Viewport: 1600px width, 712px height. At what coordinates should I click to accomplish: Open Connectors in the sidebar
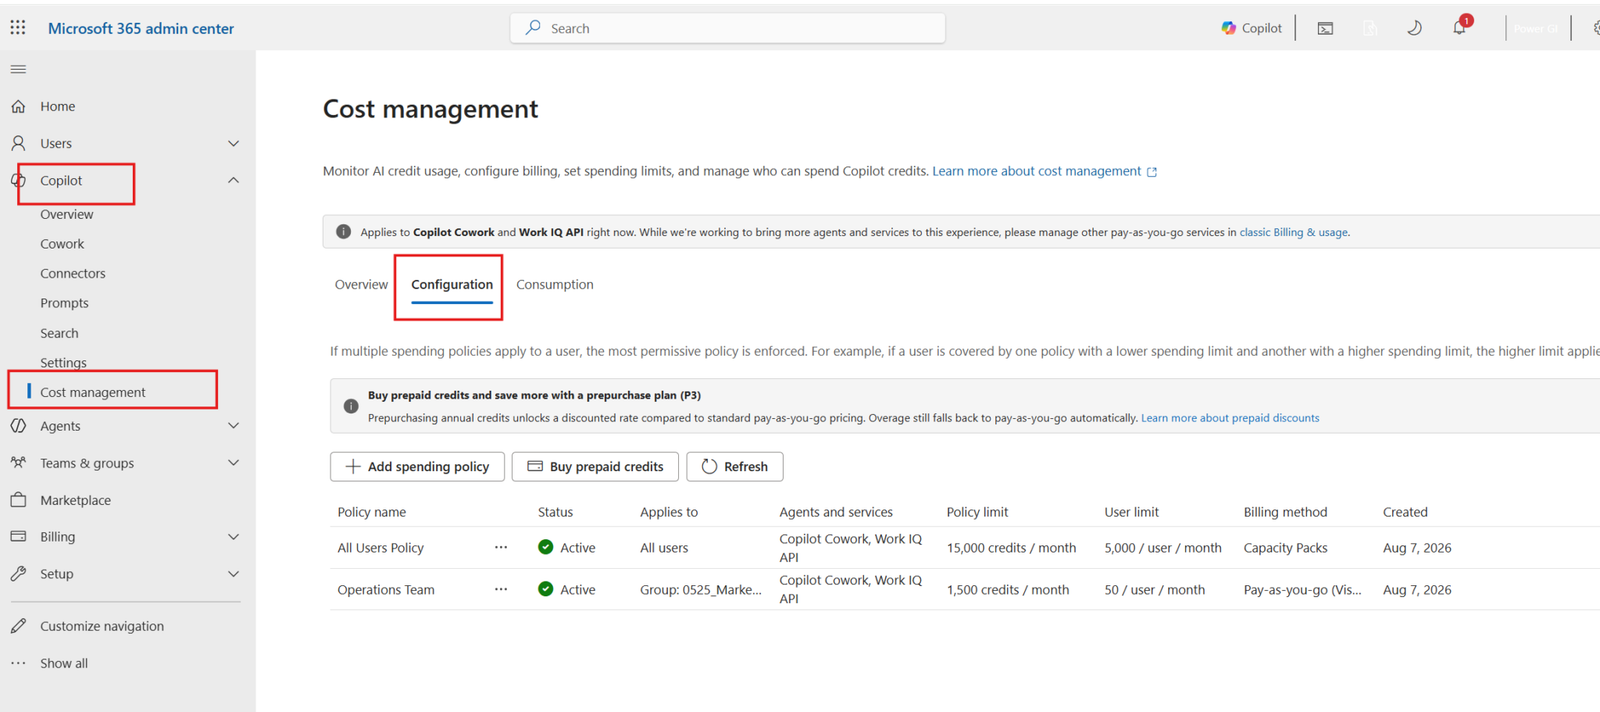point(73,273)
